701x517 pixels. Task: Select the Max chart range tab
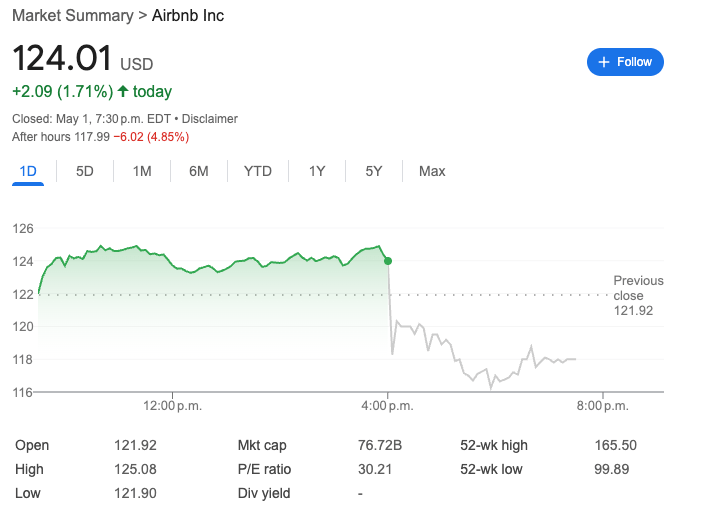(x=432, y=171)
